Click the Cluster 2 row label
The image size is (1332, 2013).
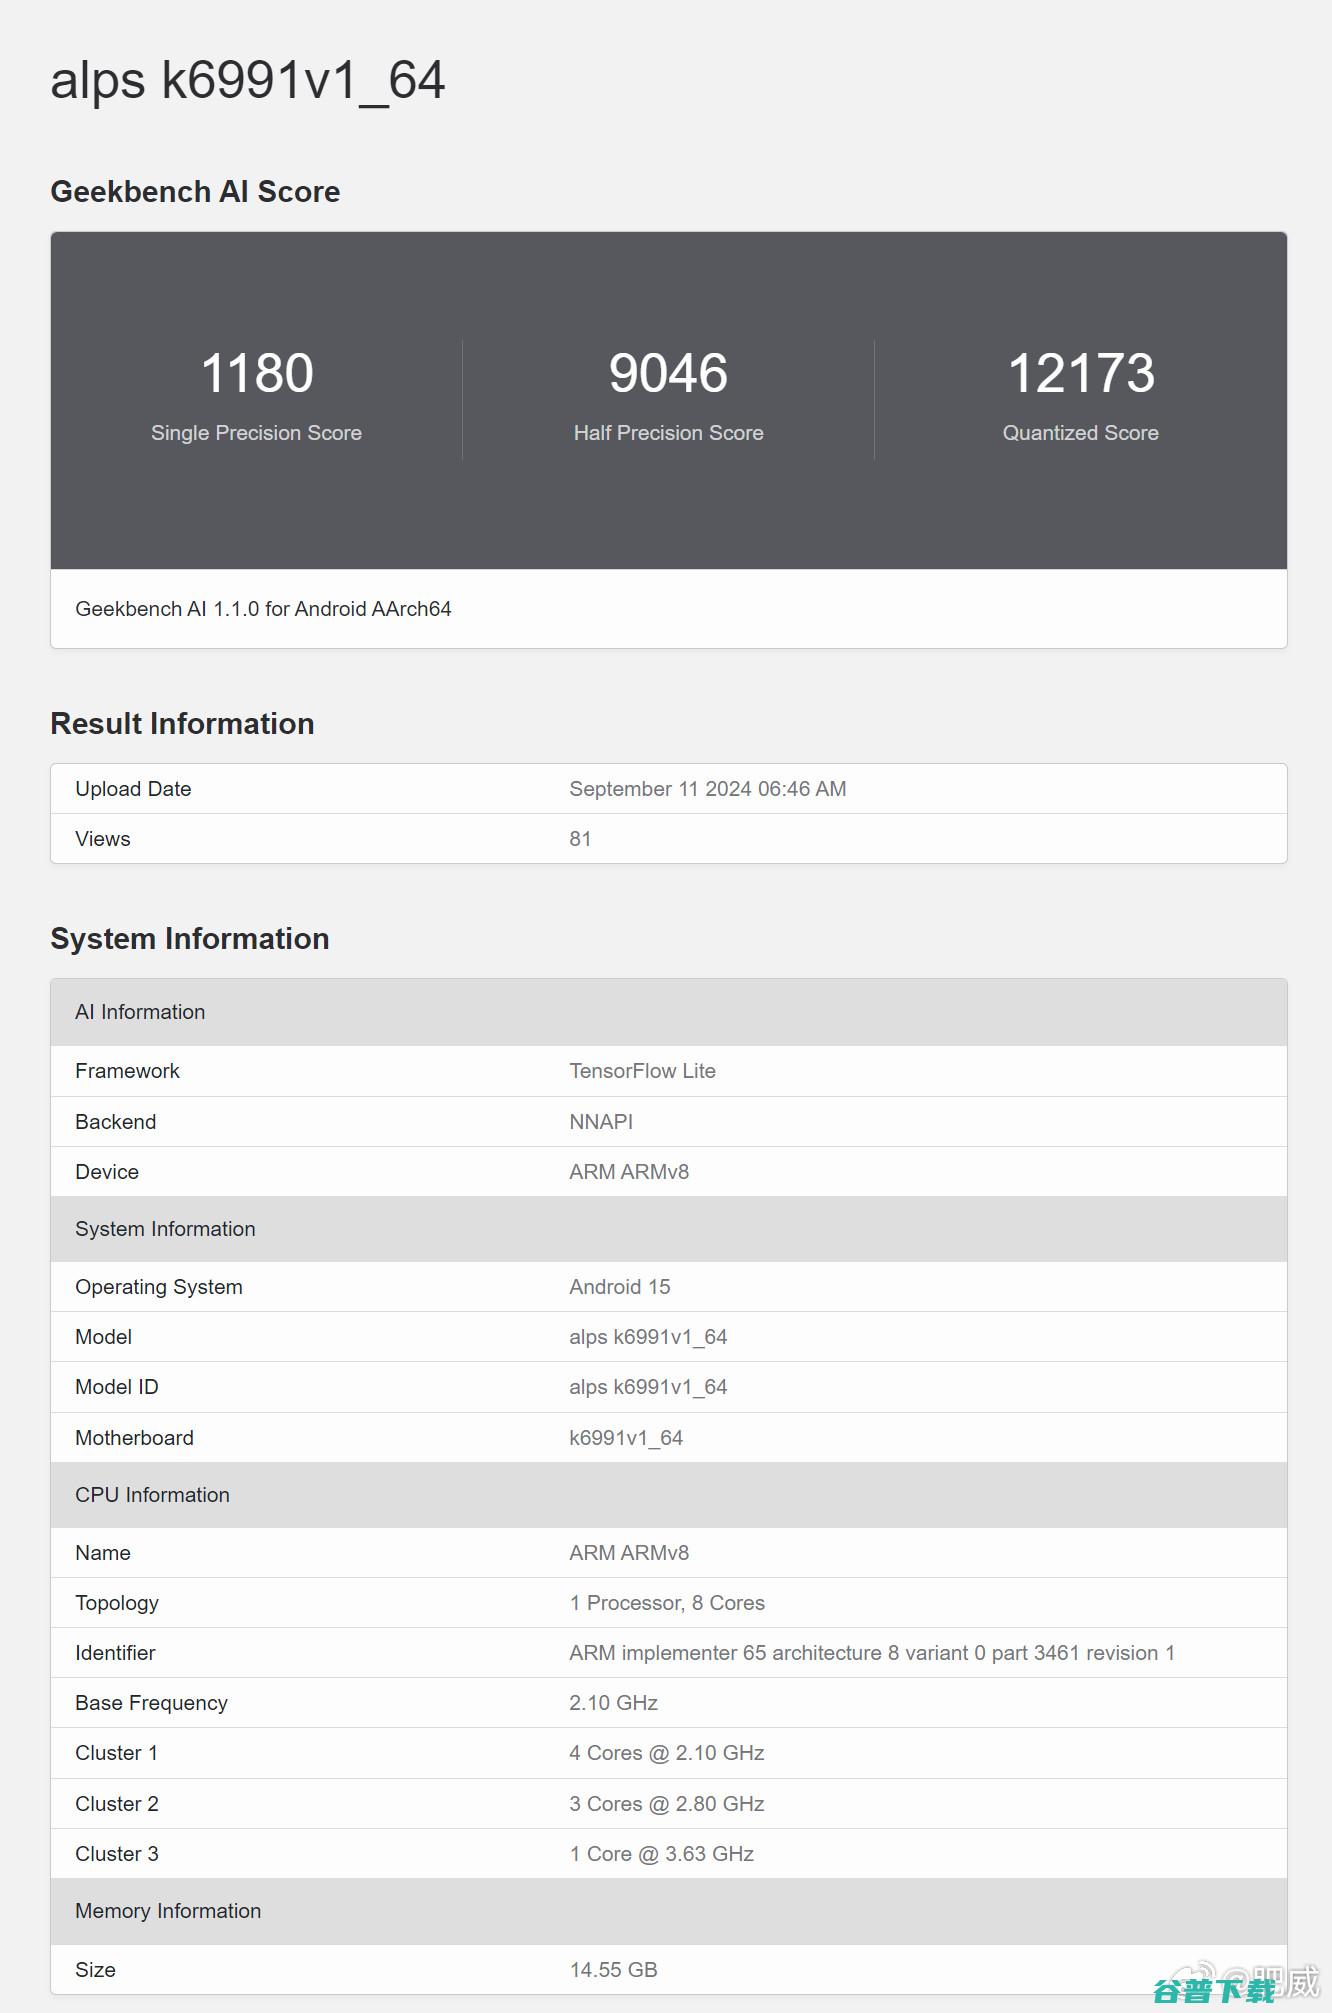[117, 1804]
